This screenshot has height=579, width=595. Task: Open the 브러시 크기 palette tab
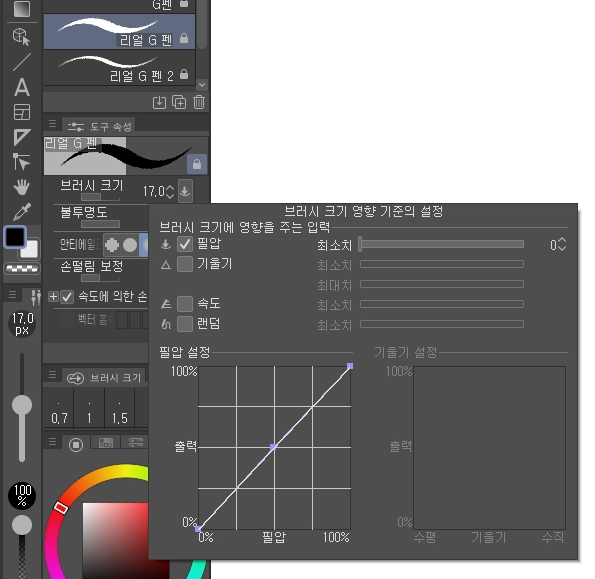point(104,378)
